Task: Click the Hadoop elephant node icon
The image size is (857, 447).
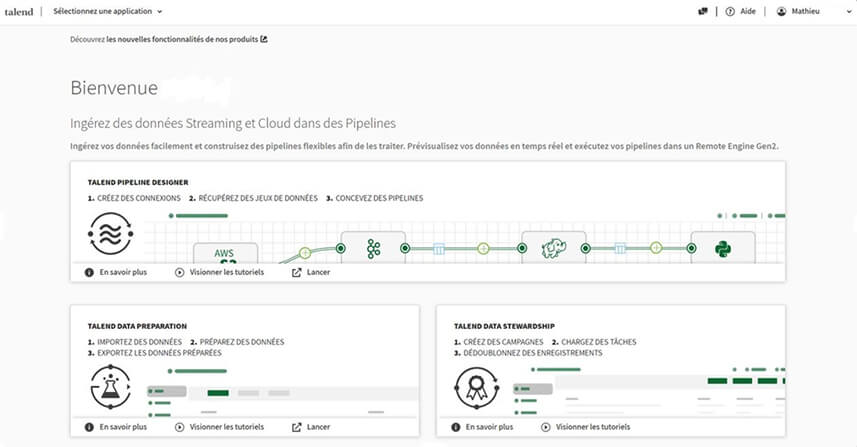Action: [x=548, y=247]
